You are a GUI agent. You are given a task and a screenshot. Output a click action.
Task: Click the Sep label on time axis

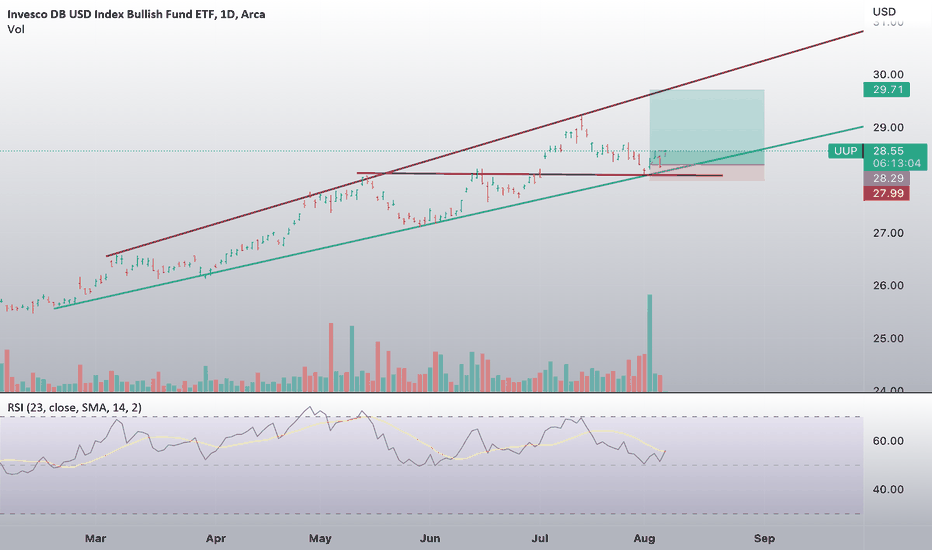tap(764, 538)
